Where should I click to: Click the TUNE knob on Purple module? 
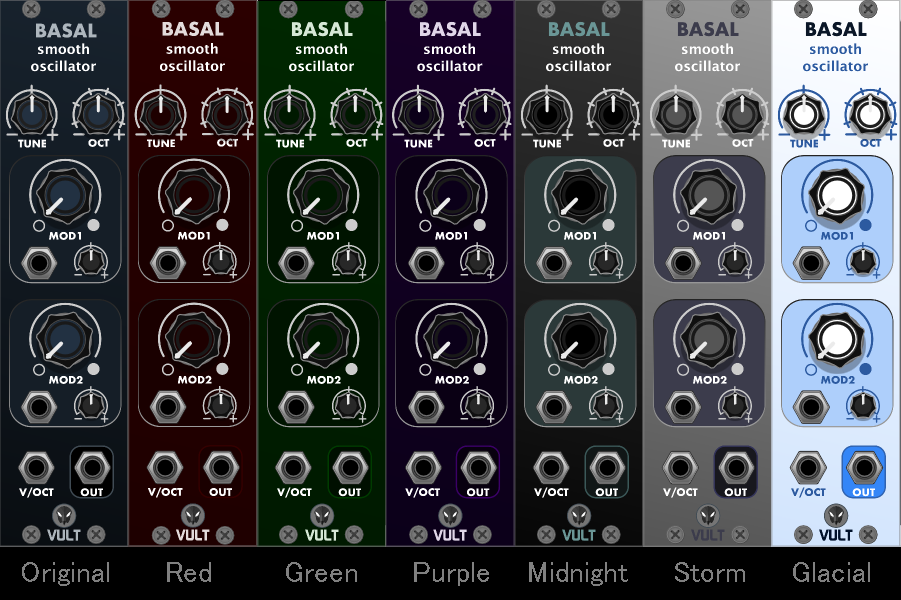point(419,113)
